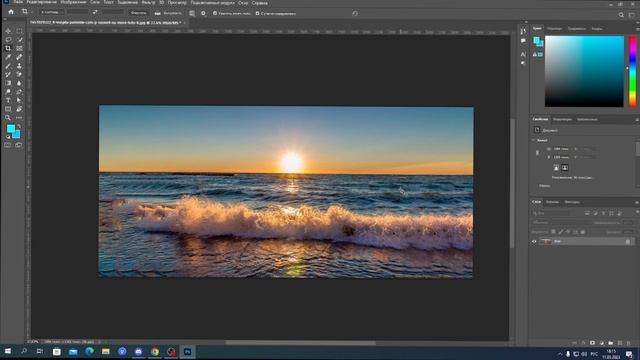This screenshot has width=640, height=360.
Task: Click the Clear button in options bar
Action: pos(138,13)
